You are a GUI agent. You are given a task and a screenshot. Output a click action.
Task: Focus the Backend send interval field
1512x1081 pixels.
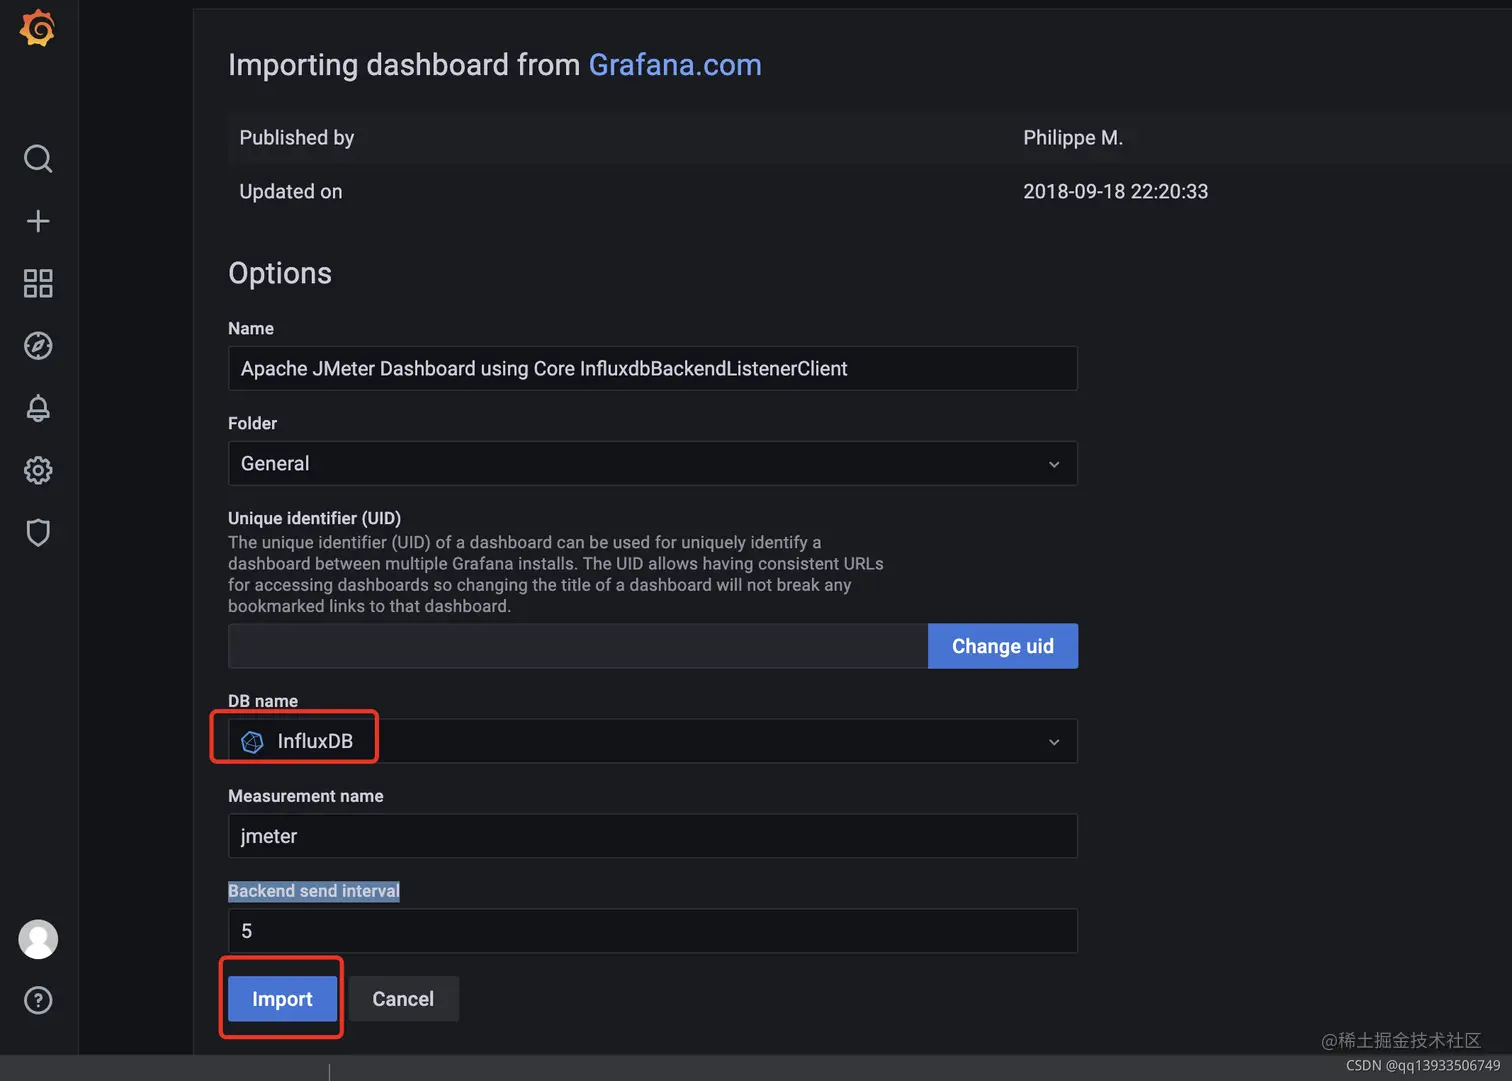click(652, 931)
